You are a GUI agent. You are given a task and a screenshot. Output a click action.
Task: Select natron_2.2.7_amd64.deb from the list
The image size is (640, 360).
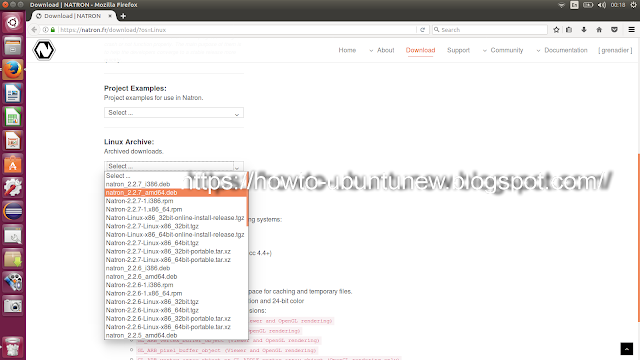tap(176, 193)
